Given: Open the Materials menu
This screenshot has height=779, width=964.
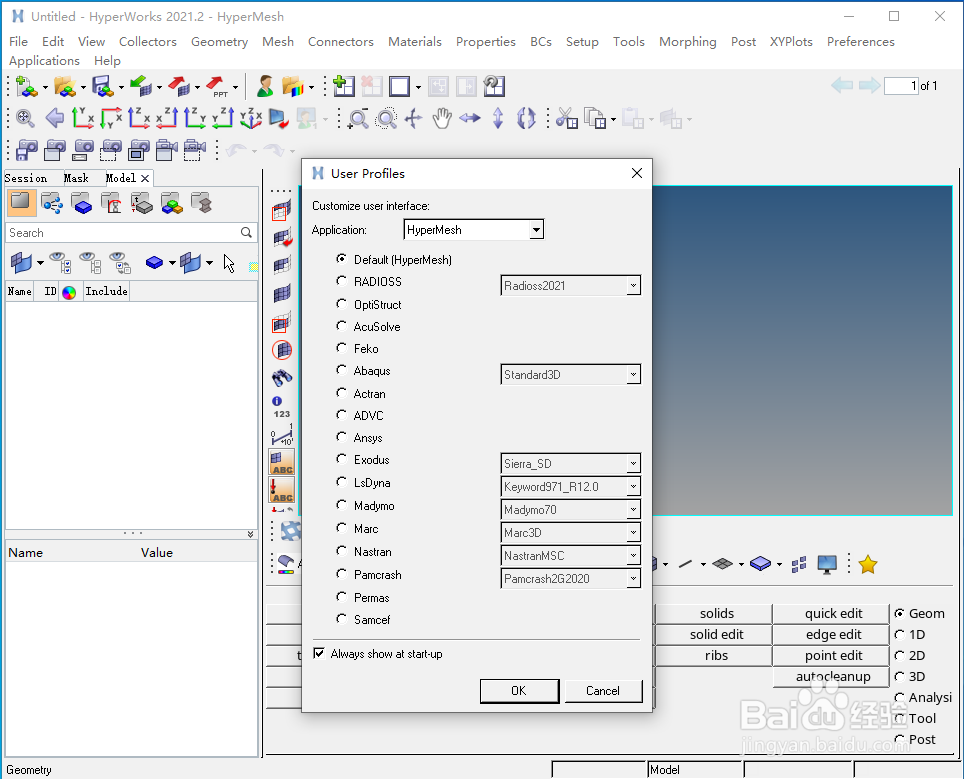Looking at the screenshot, I should (415, 42).
